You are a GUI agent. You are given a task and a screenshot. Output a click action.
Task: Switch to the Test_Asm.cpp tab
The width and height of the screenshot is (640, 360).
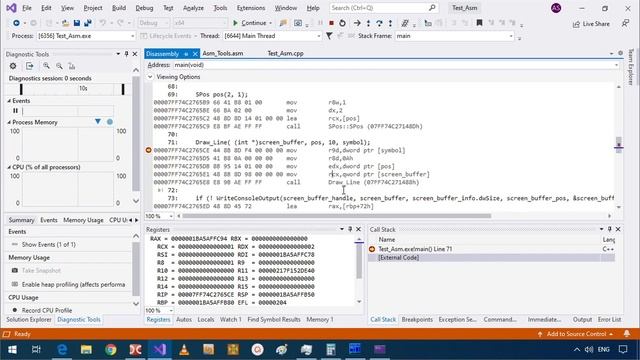285,53
